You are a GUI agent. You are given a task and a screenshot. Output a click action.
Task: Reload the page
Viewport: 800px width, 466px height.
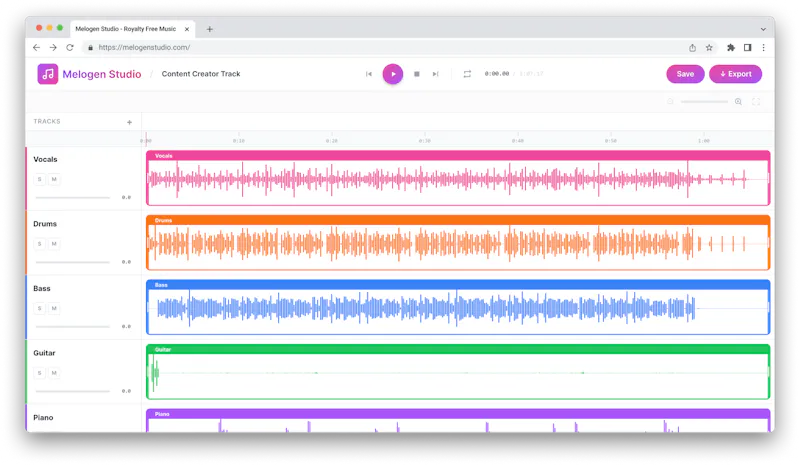(x=70, y=47)
